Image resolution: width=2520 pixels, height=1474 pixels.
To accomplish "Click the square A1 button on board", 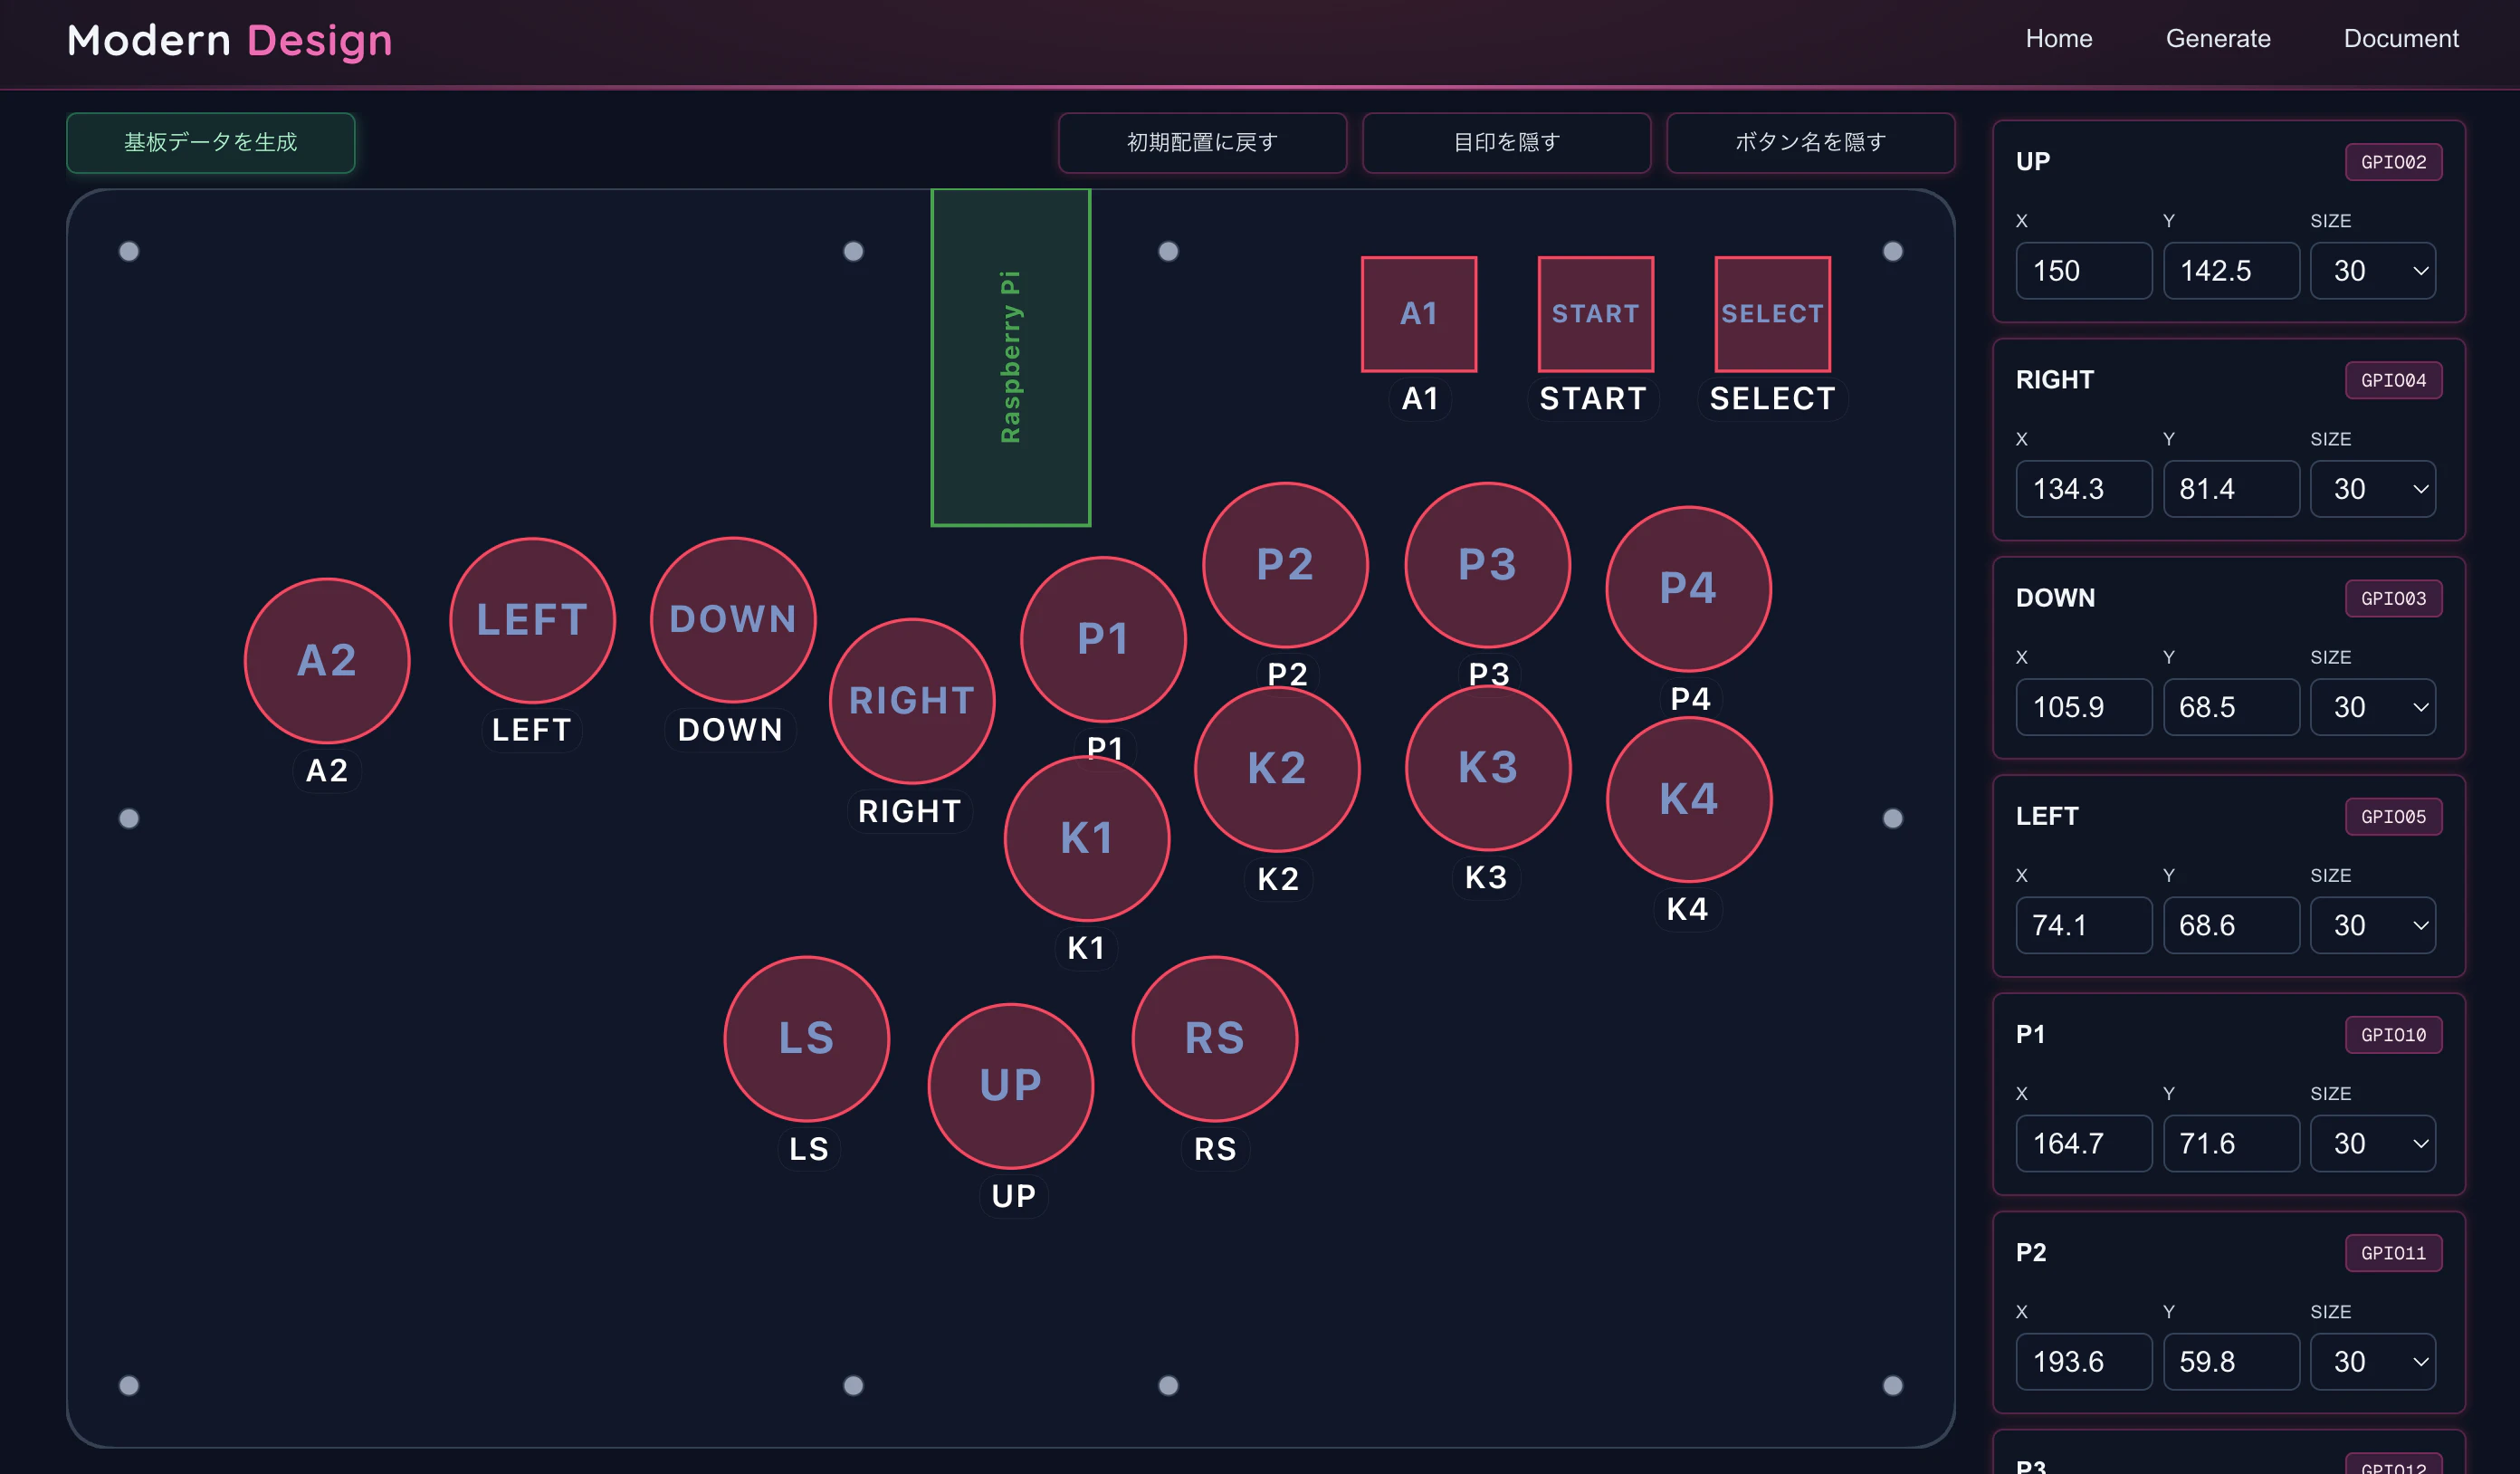I will click(x=1418, y=314).
